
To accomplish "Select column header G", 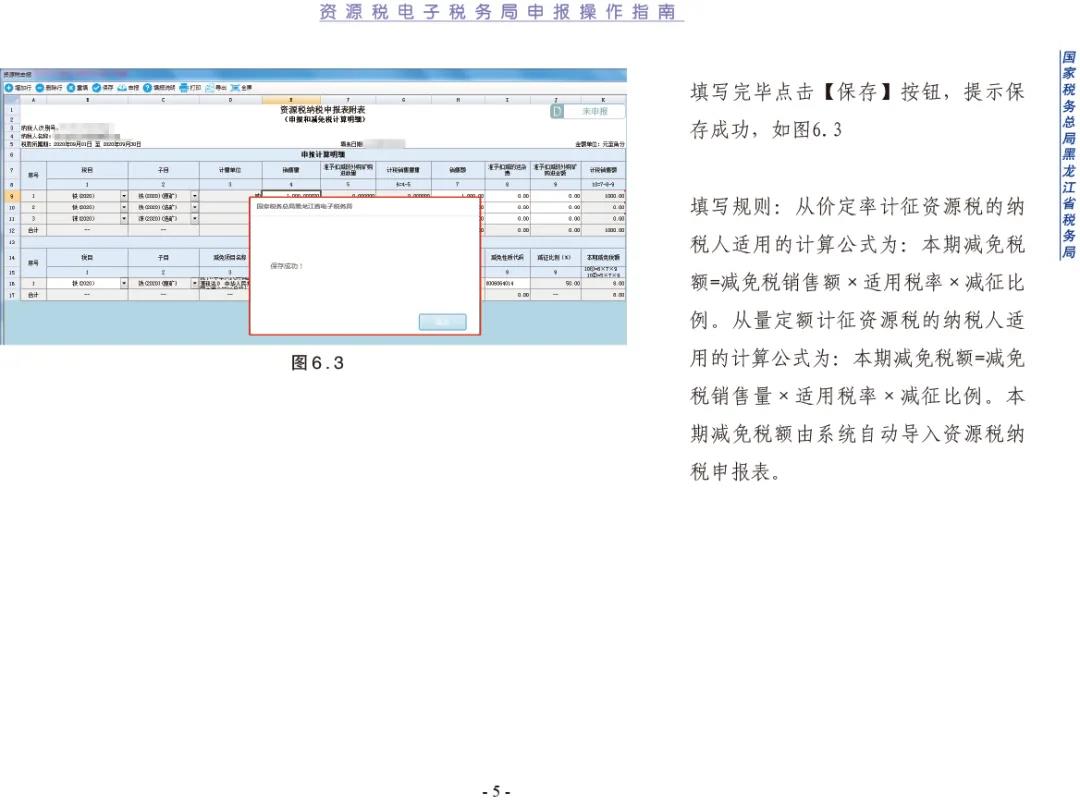I will point(404,100).
